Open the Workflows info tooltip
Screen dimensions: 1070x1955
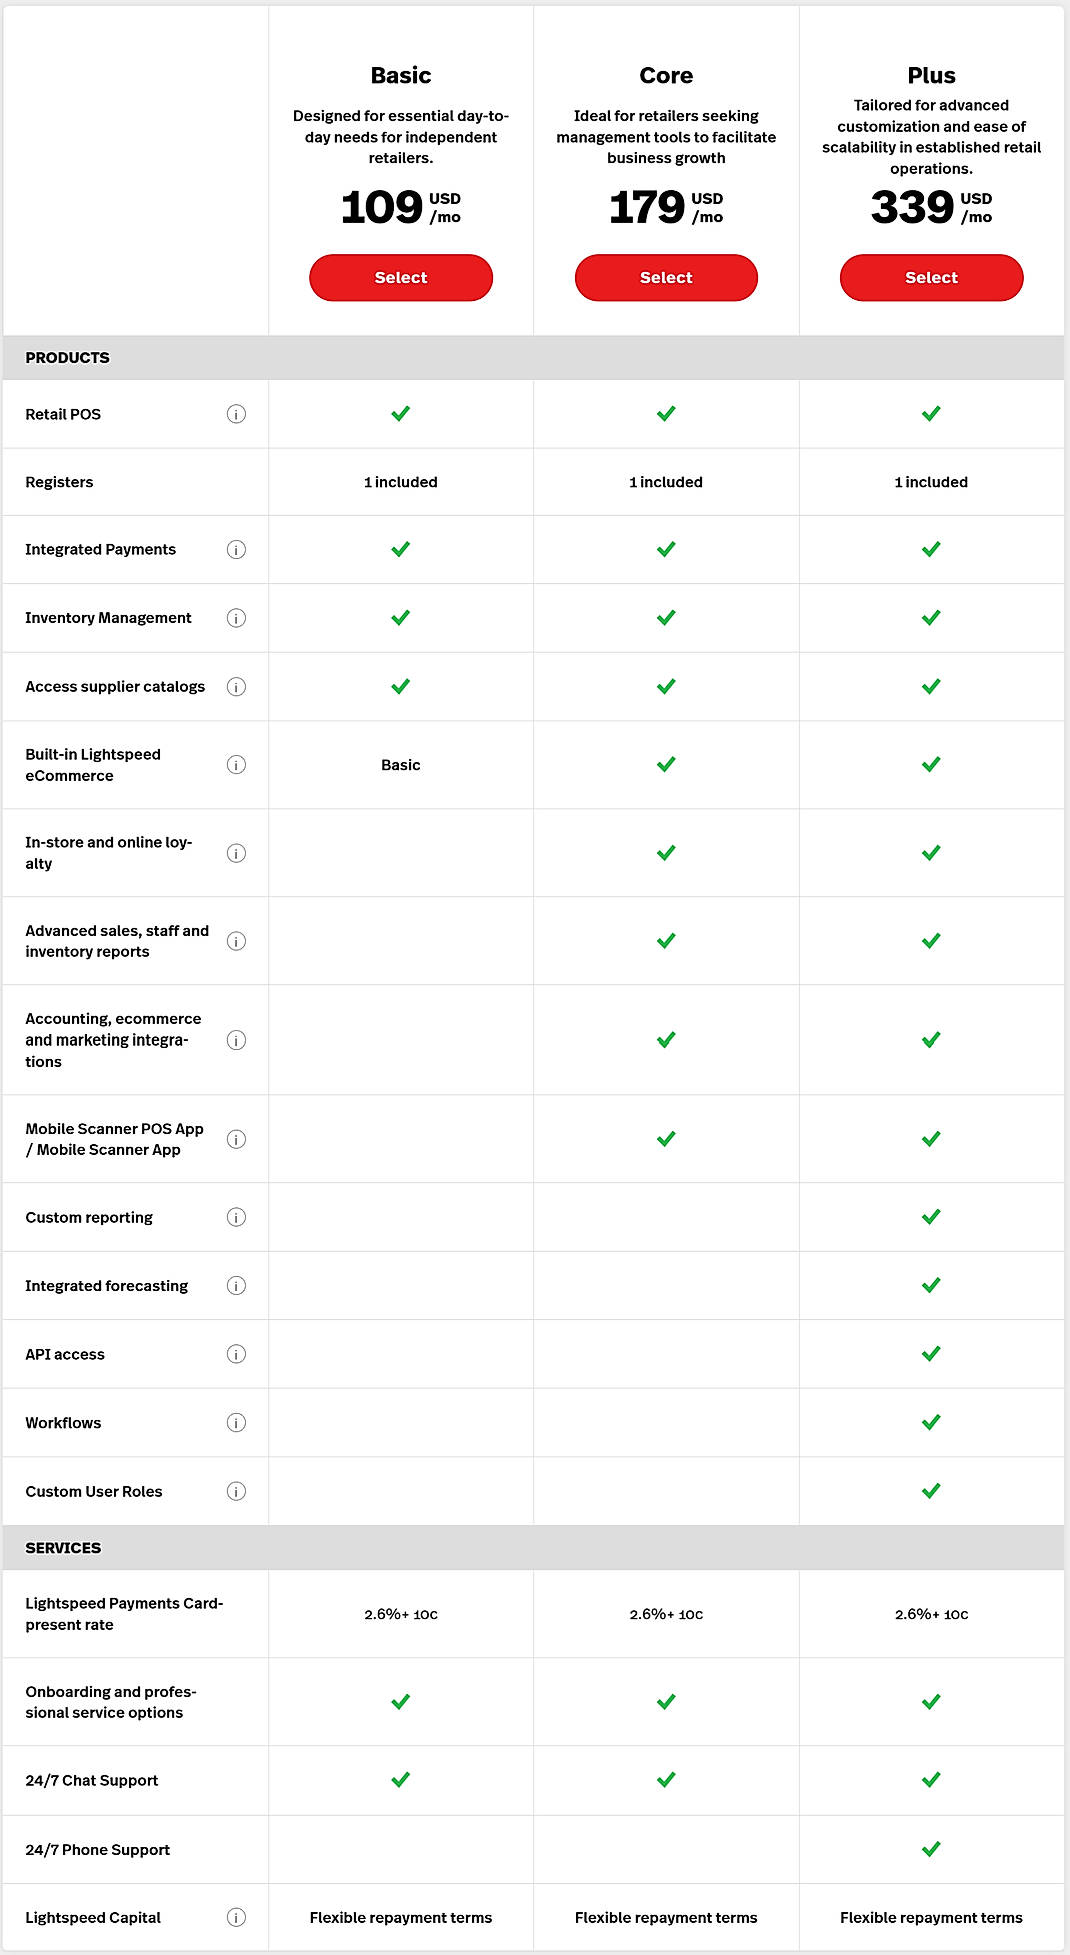tap(236, 1422)
